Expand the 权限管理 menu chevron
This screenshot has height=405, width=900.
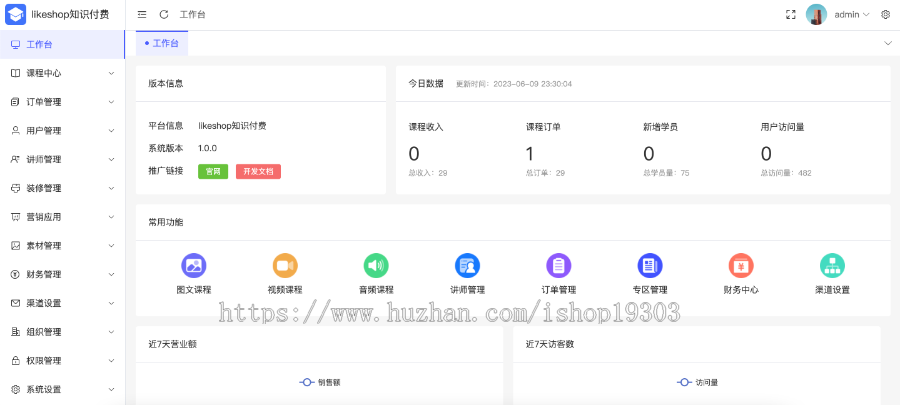click(111, 360)
